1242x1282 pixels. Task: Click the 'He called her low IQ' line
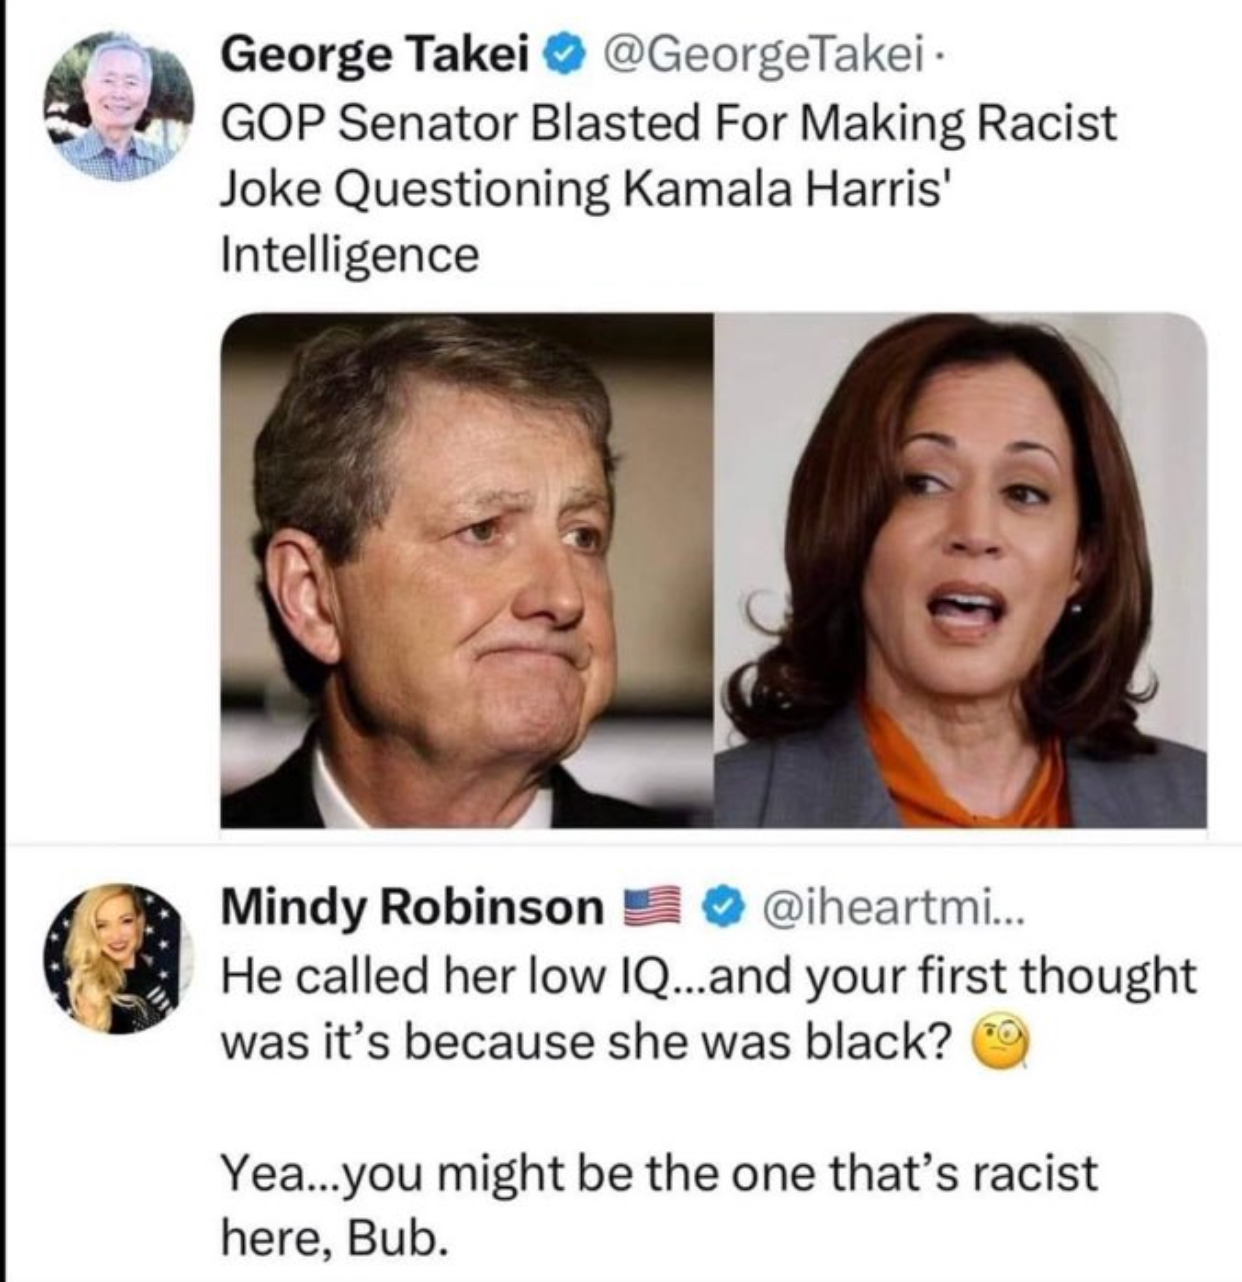tap(707, 975)
